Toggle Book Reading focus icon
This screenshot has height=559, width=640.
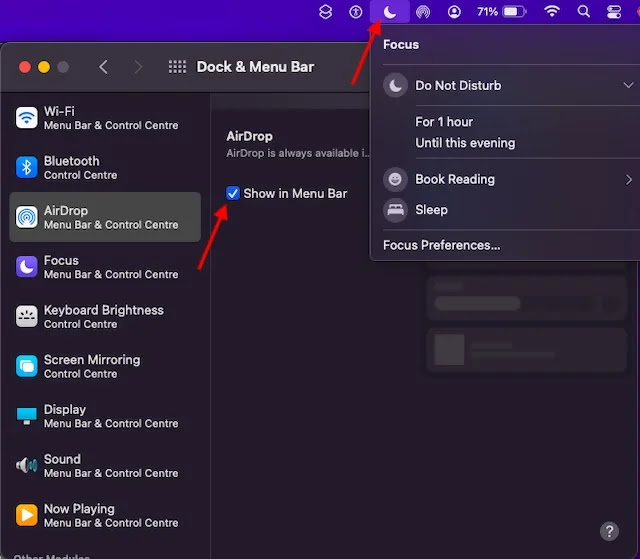pyautogui.click(x=395, y=179)
